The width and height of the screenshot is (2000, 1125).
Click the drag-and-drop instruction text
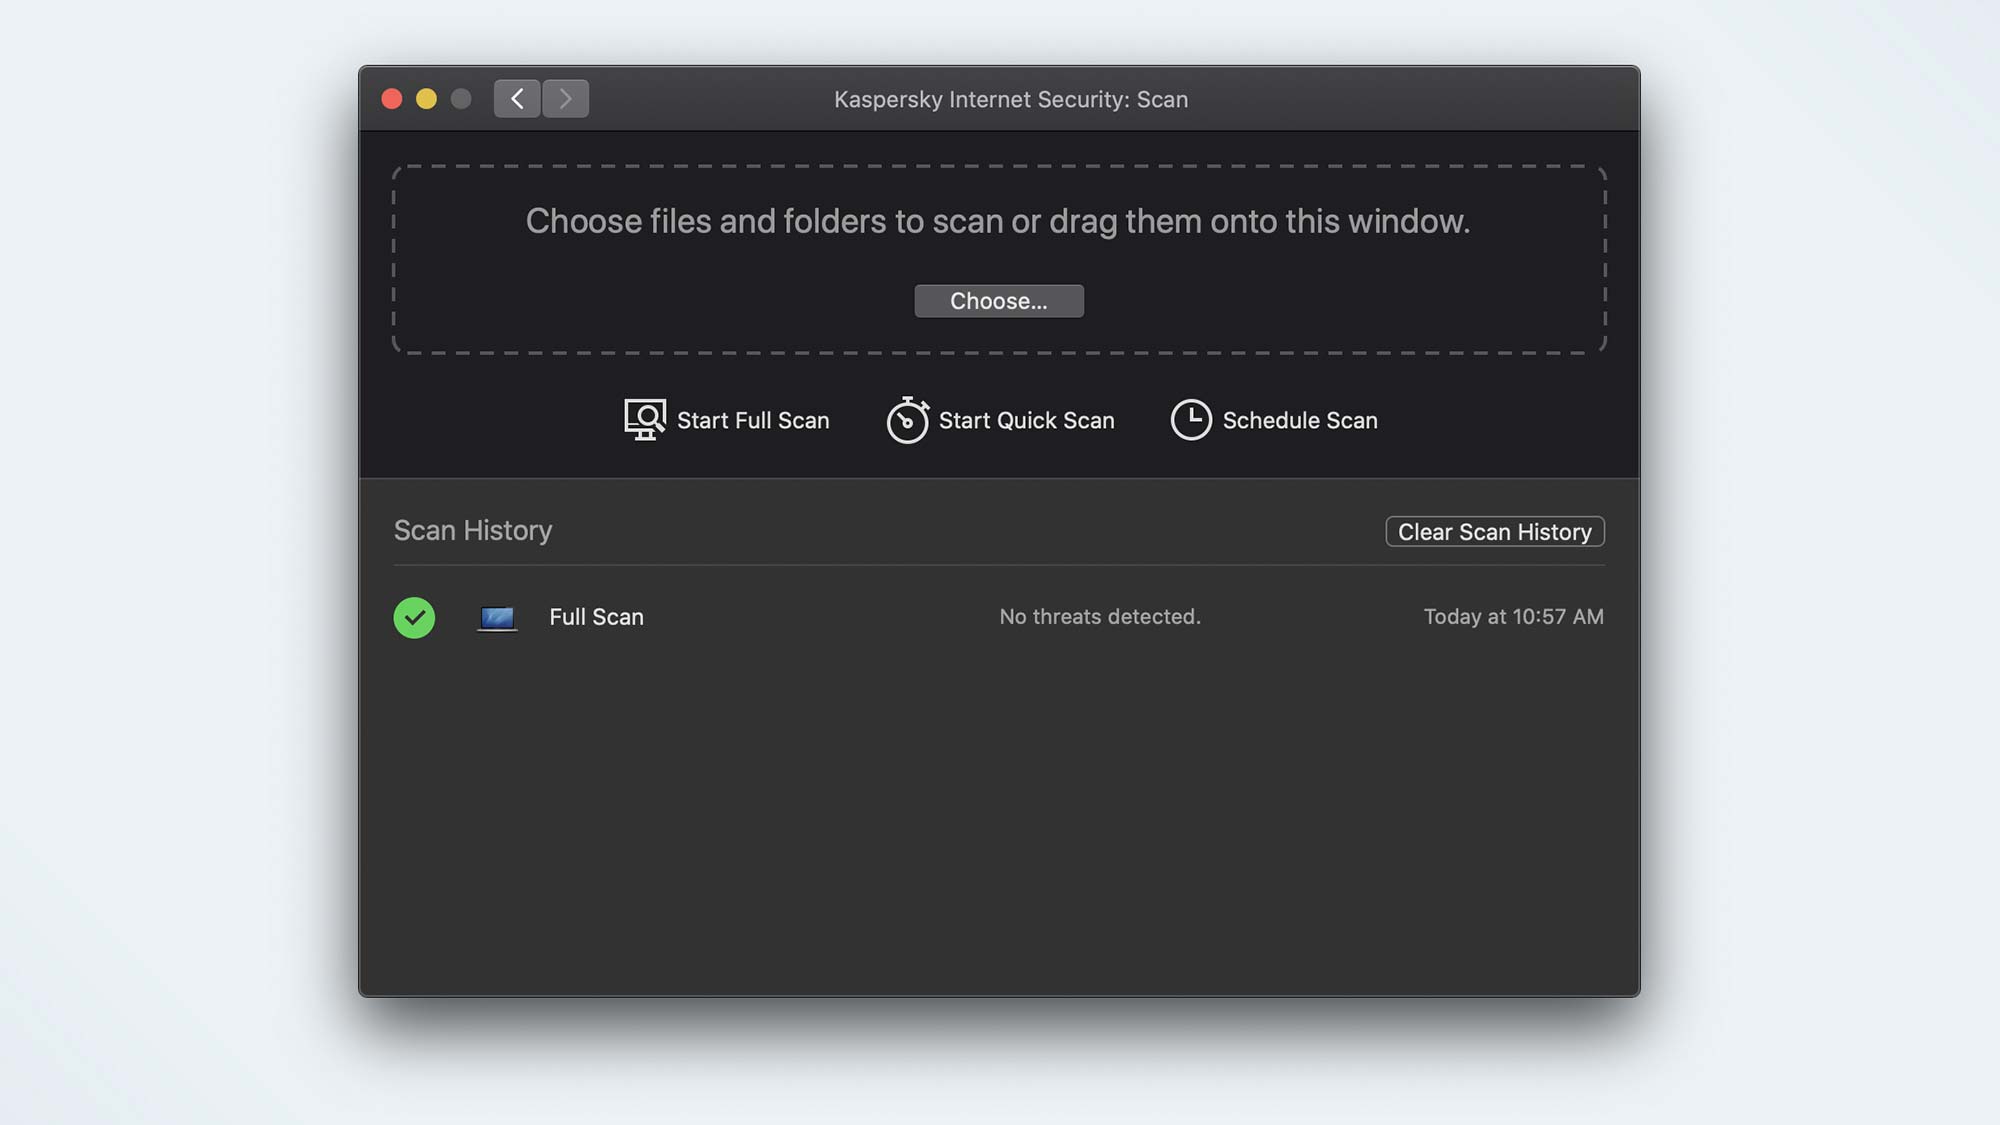point(998,221)
